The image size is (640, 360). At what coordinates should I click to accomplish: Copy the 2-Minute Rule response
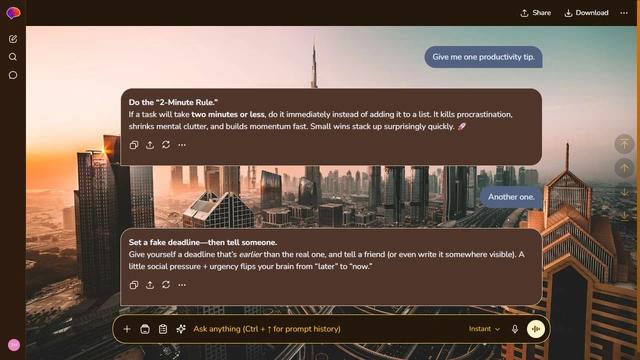134,145
